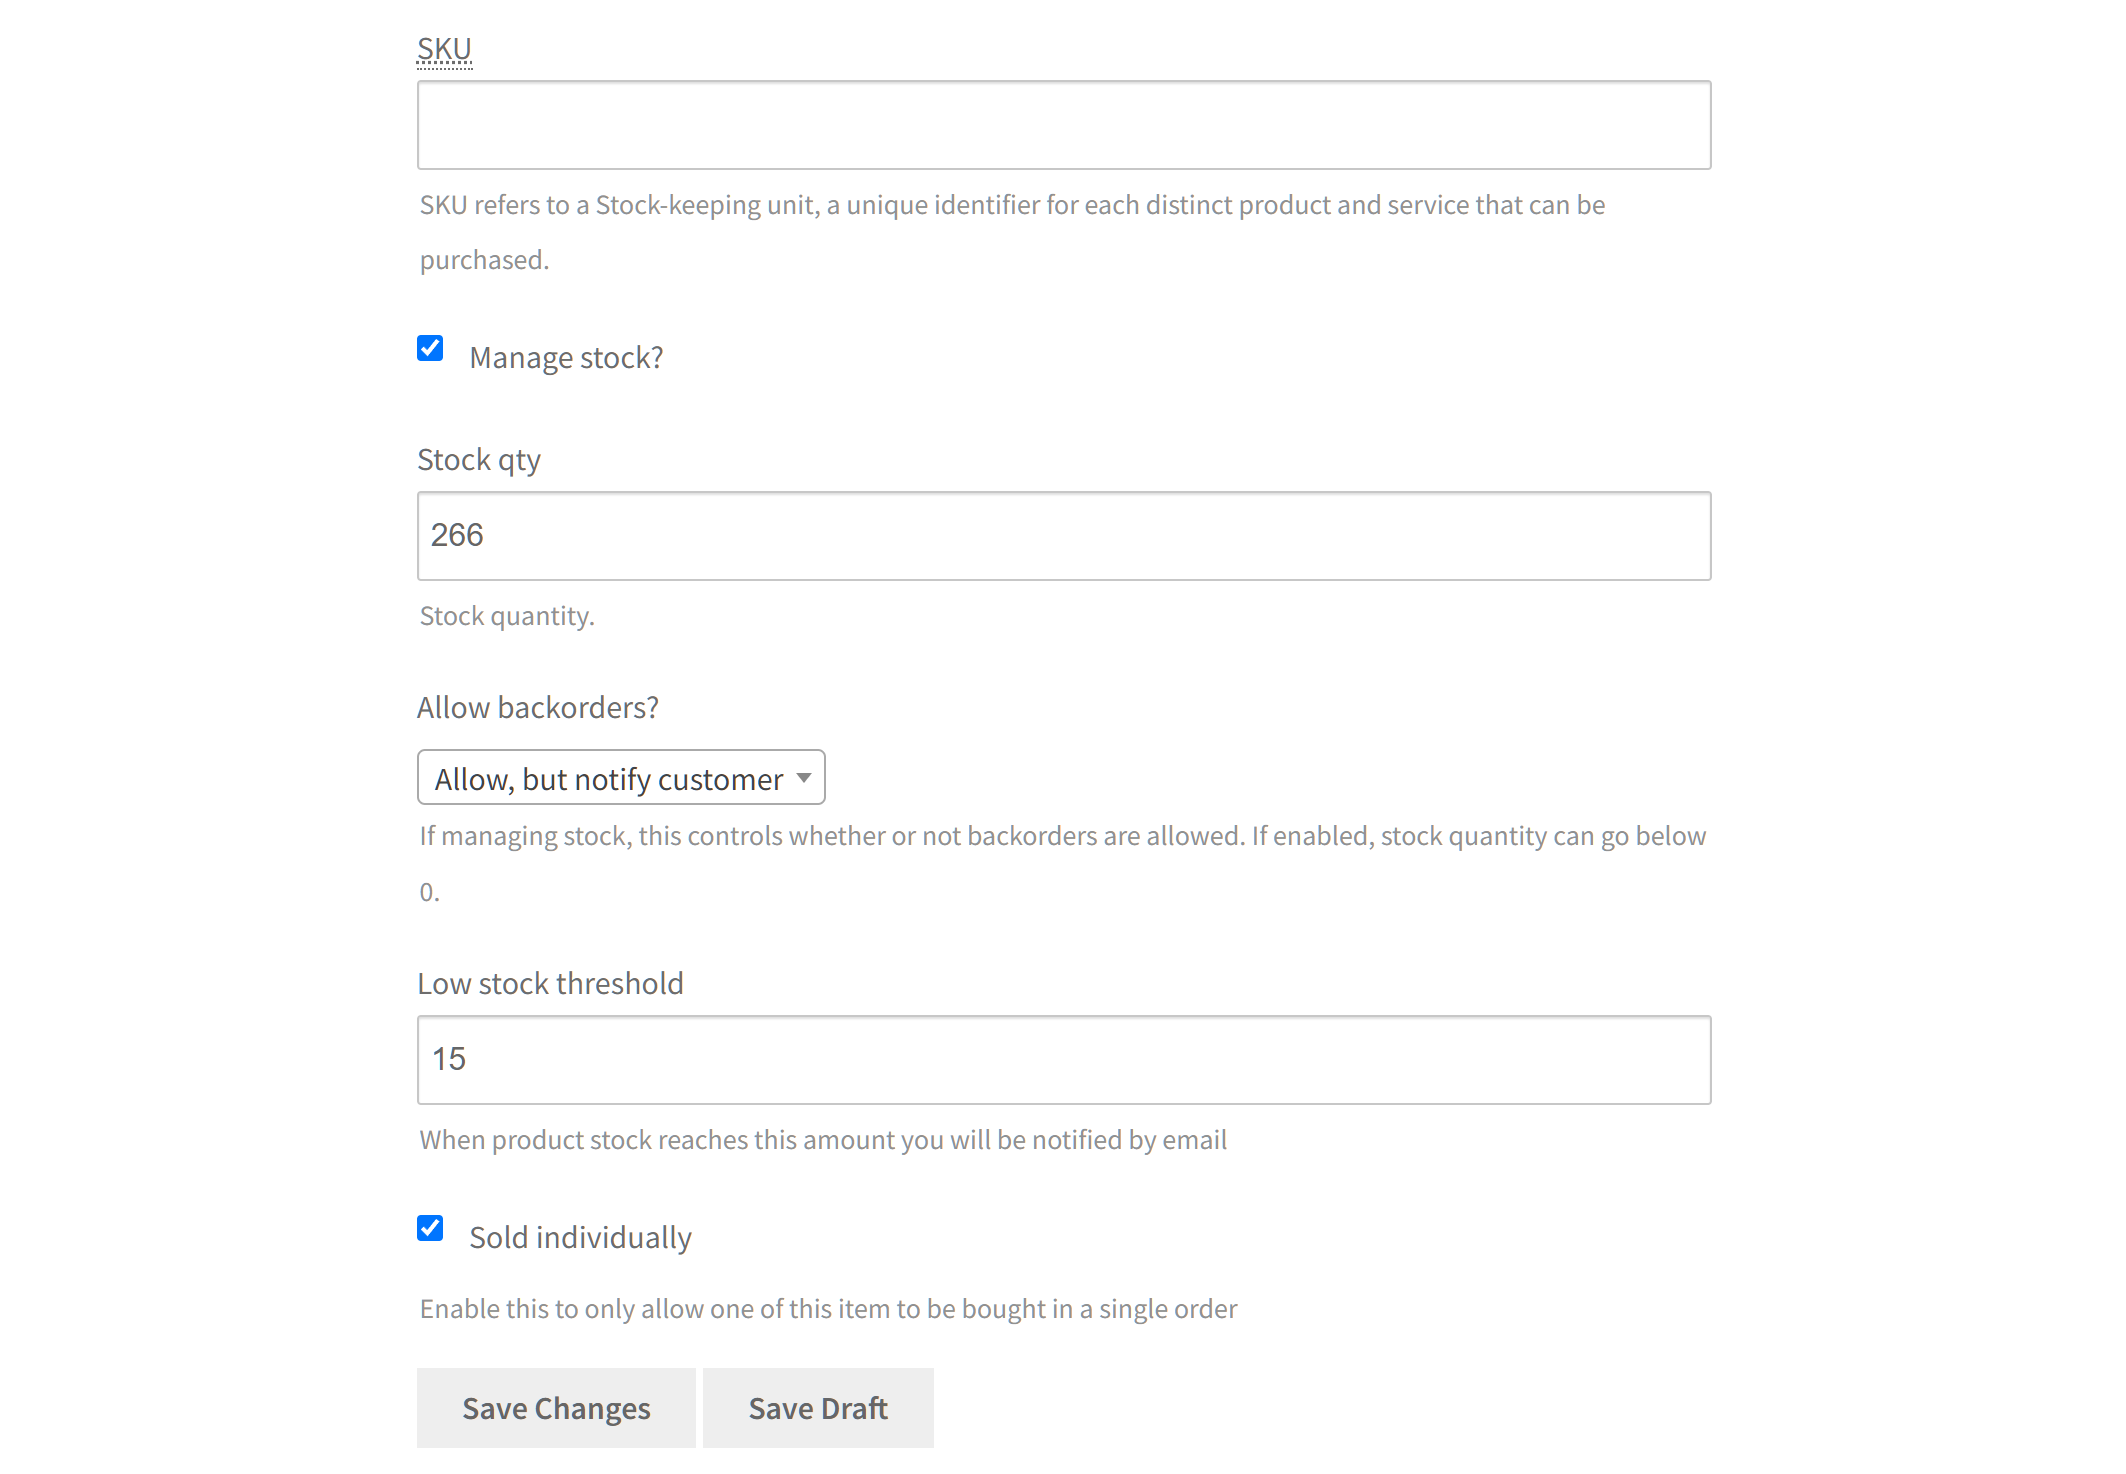Screen dimensions: 2126x1474
Task: Focus the Low stock threshold field showing 15
Action: point(1064,1060)
